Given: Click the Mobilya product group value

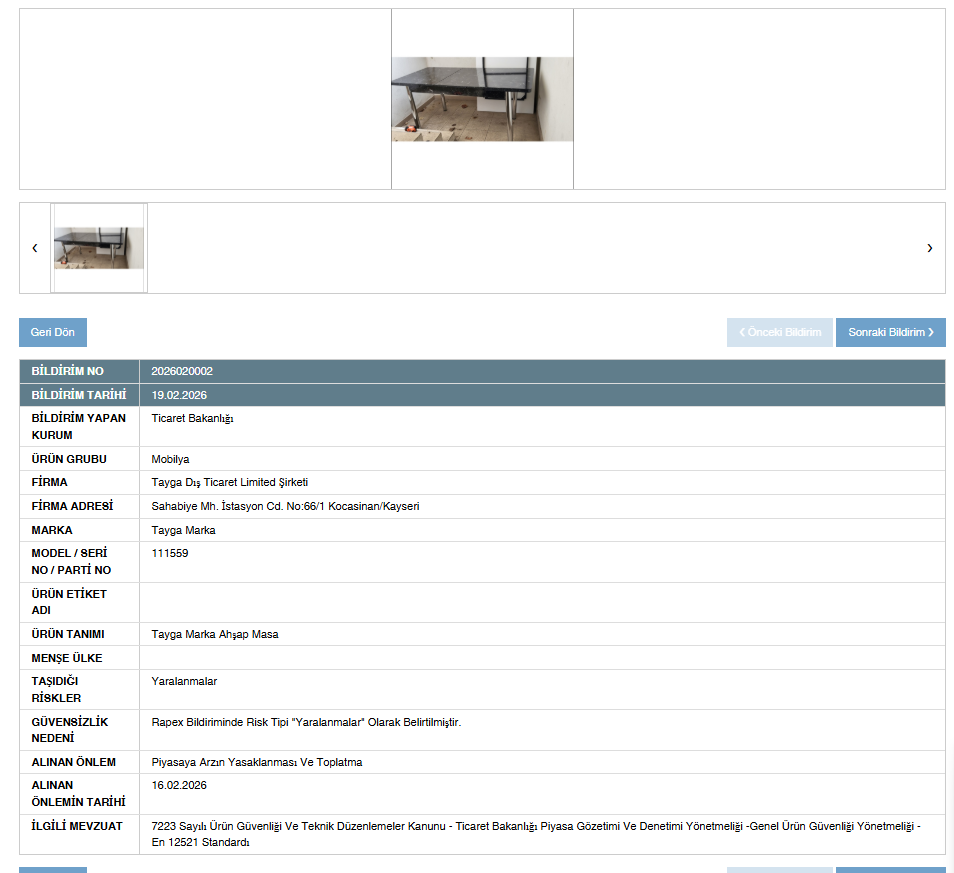Looking at the screenshot, I should coord(170,459).
